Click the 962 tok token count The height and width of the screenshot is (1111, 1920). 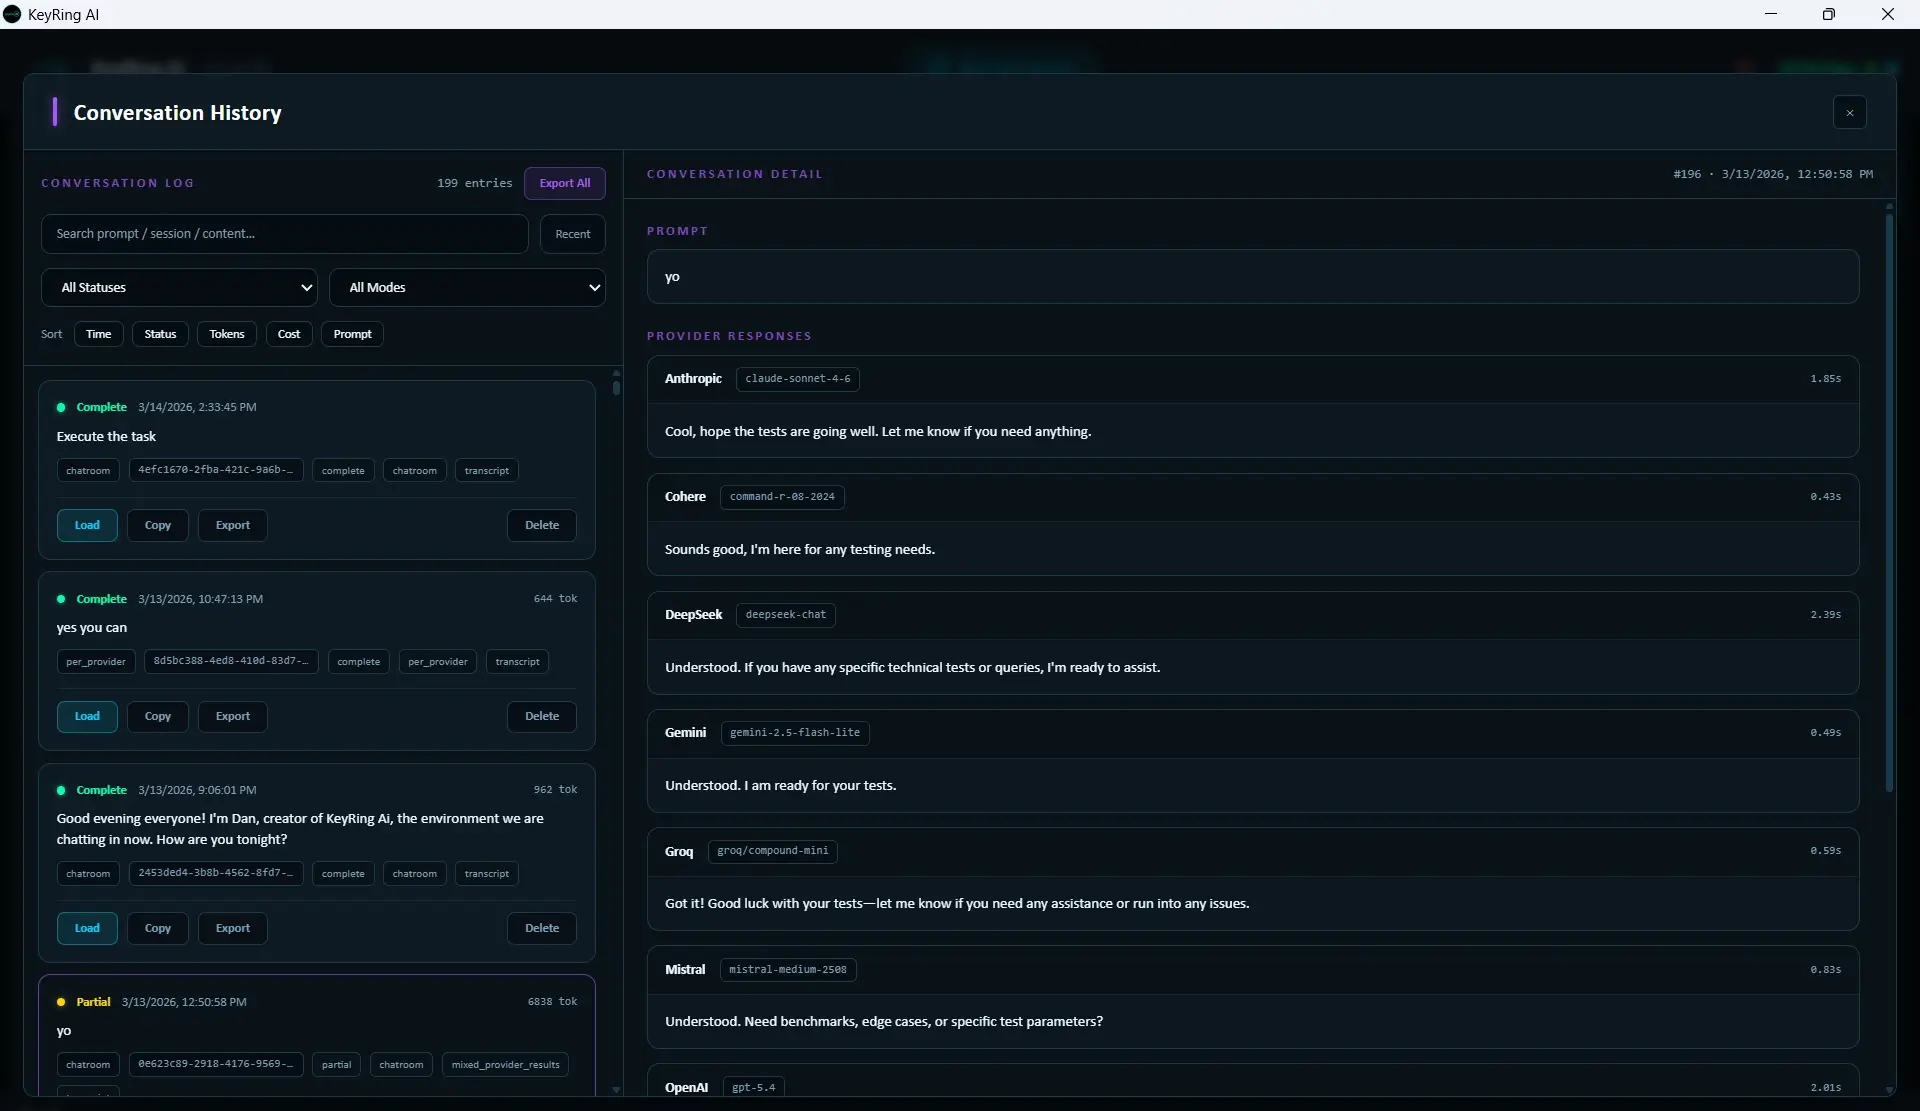(555, 789)
